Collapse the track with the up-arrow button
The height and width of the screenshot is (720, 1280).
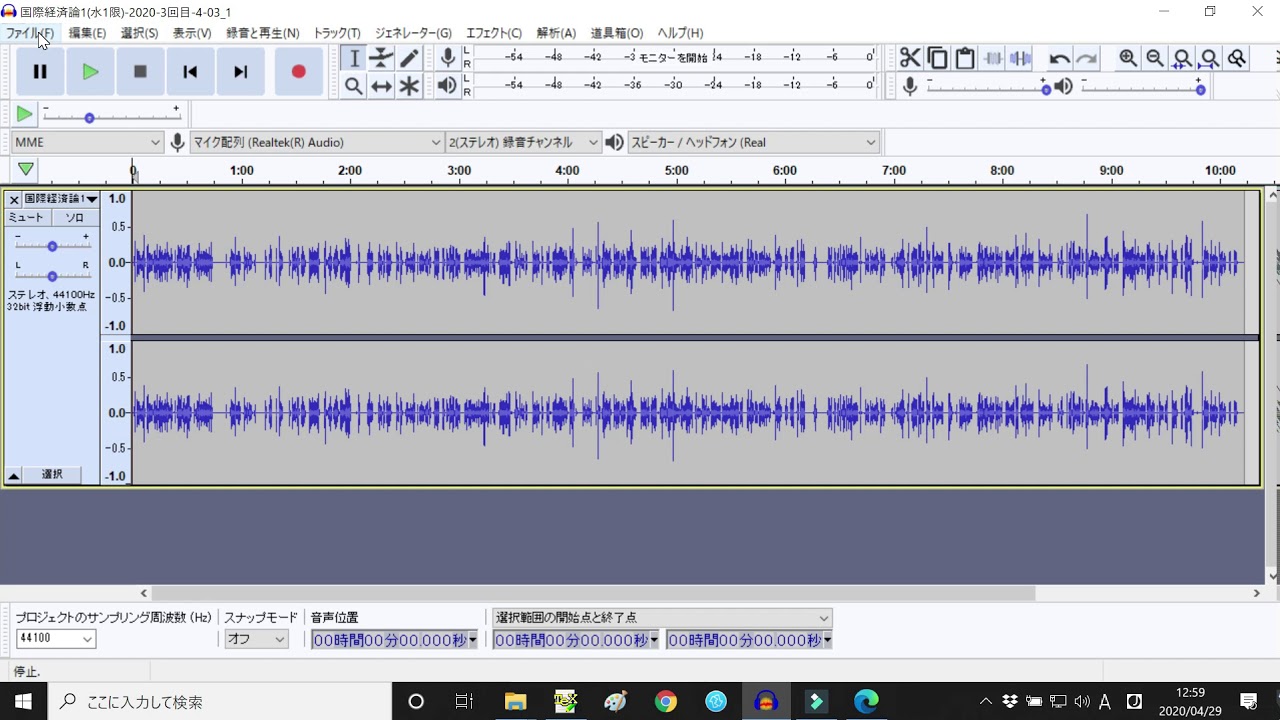click(x=13, y=475)
